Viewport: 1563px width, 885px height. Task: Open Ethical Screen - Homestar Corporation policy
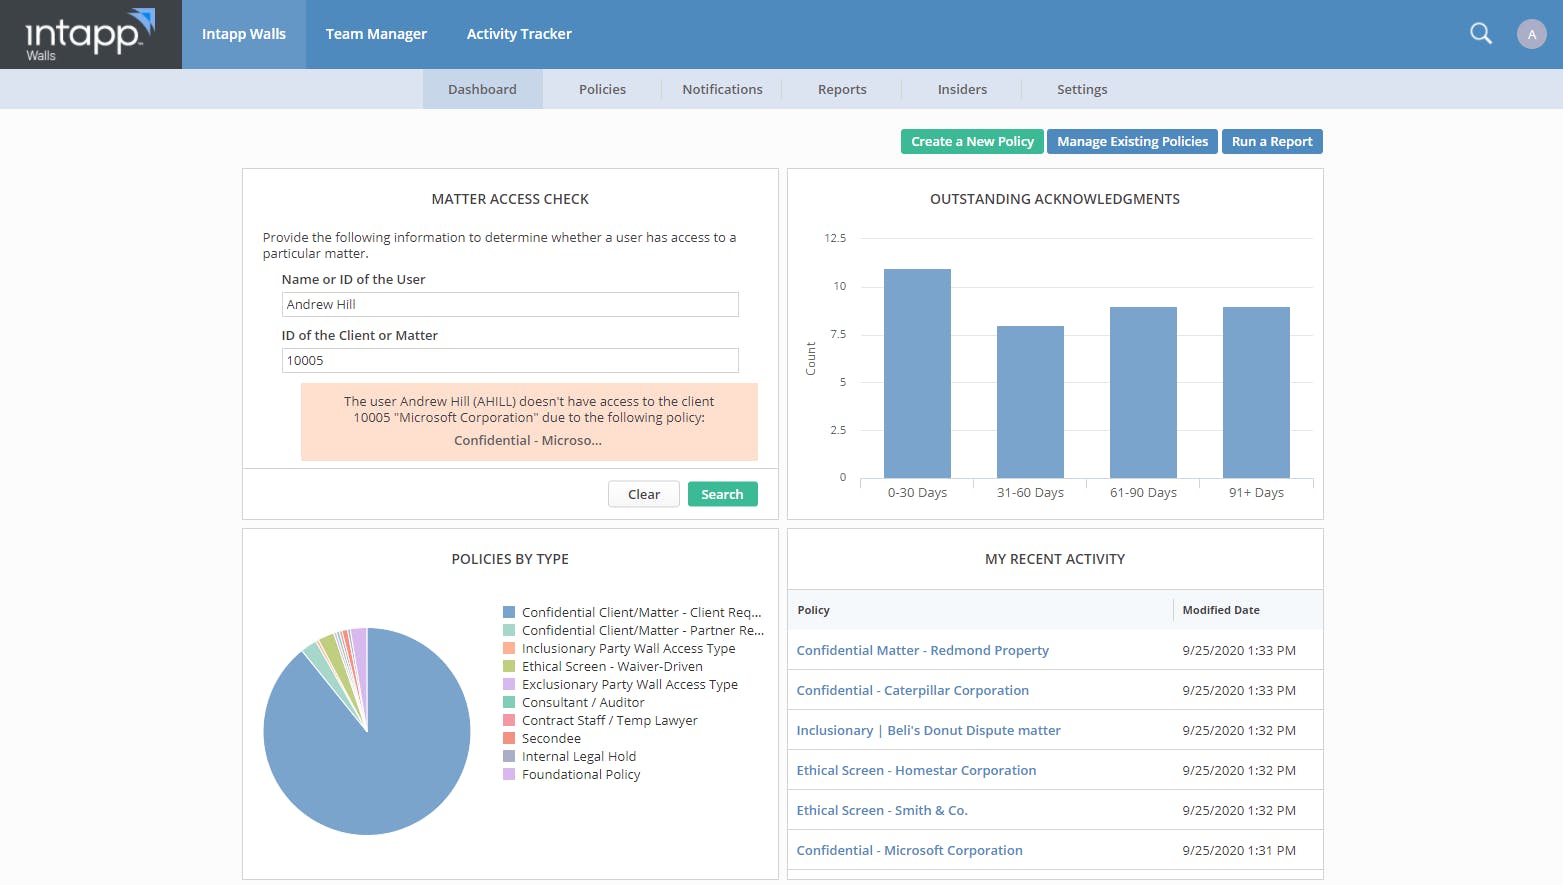[x=916, y=770]
